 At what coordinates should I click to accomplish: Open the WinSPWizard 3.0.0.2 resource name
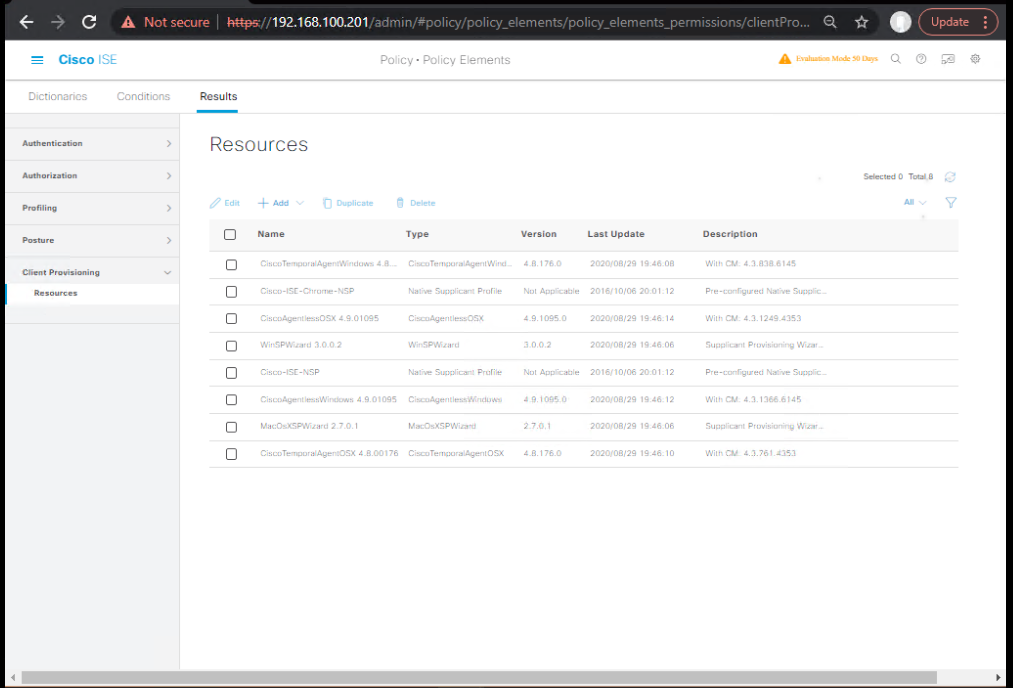301,345
